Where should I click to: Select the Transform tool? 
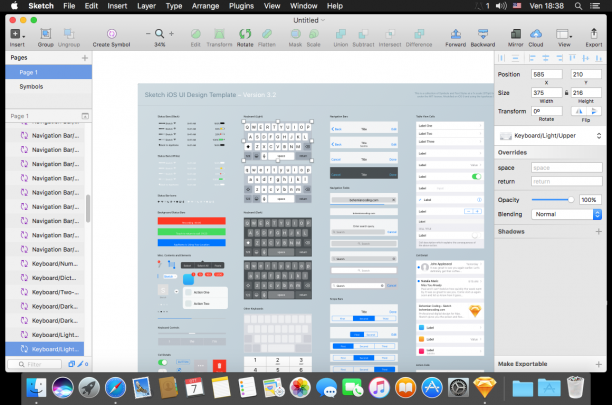click(x=219, y=34)
